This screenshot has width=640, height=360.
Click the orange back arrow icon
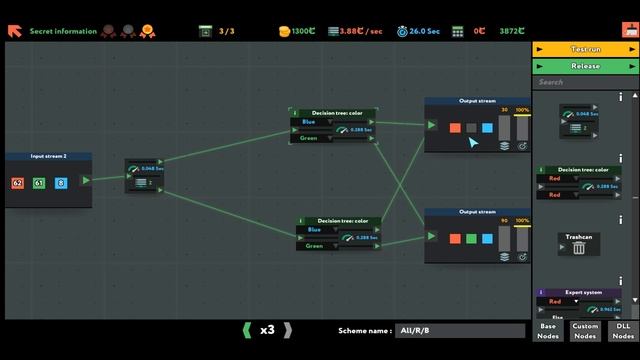(x=15, y=31)
